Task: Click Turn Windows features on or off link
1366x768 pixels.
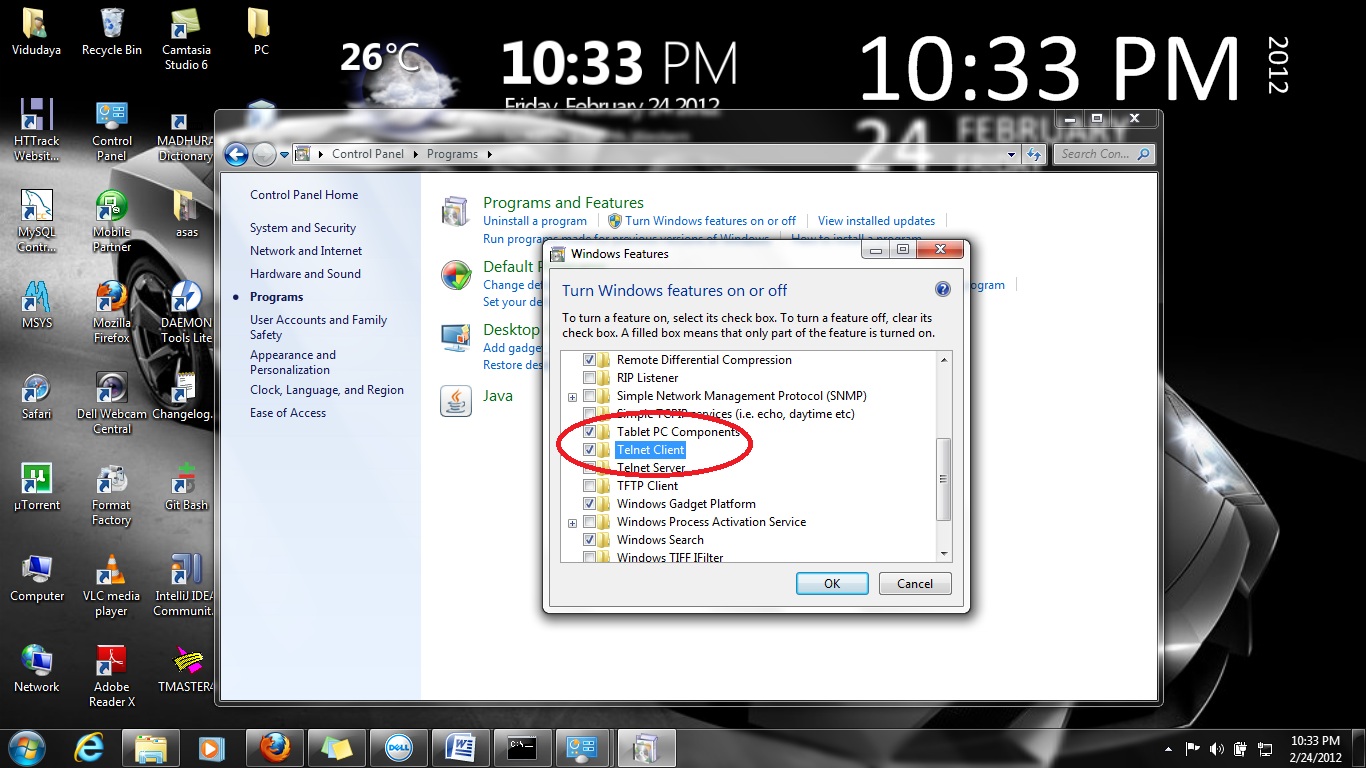Action: click(711, 221)
